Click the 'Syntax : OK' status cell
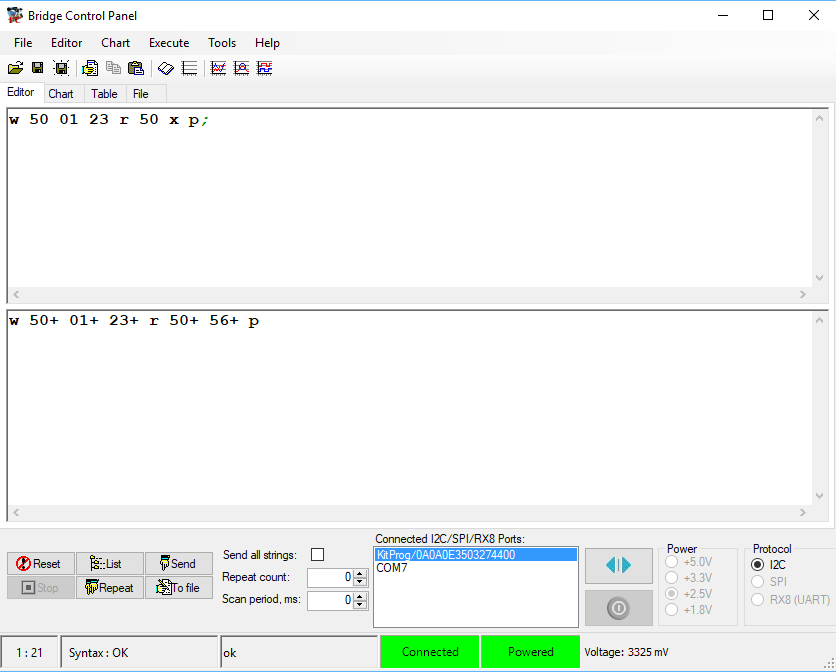The width and height of the screenshot is (836, 672). [140, 652]
